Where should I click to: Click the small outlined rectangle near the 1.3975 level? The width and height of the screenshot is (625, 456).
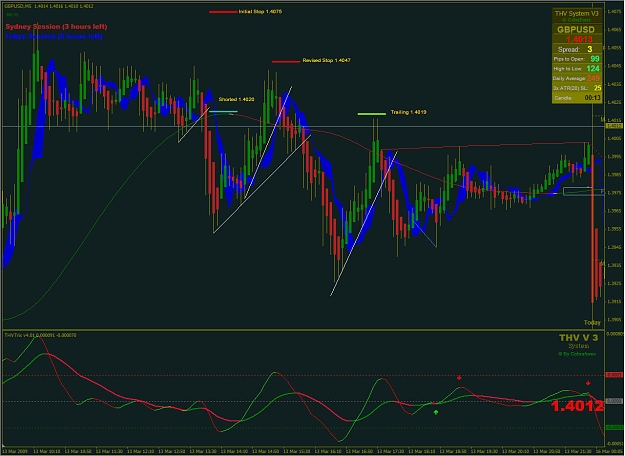584,191
